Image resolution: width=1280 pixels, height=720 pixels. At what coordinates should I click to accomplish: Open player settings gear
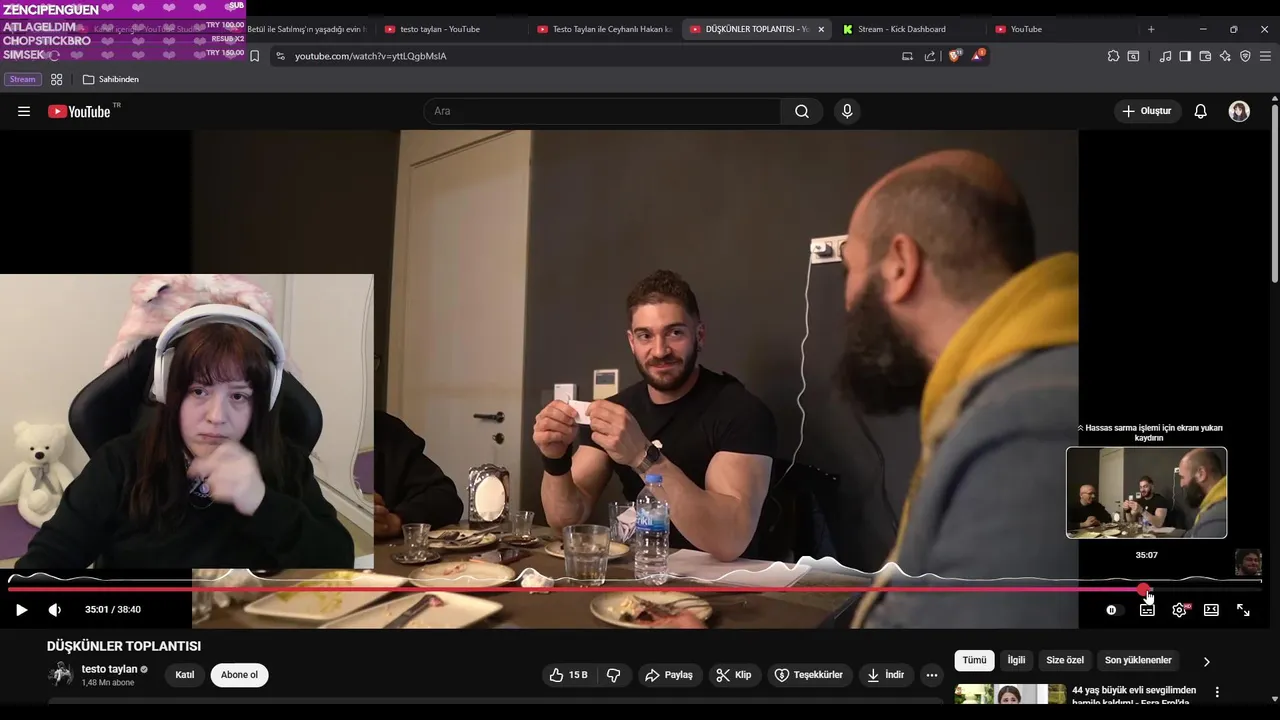pyautogui.click(x=1179, y=609)
